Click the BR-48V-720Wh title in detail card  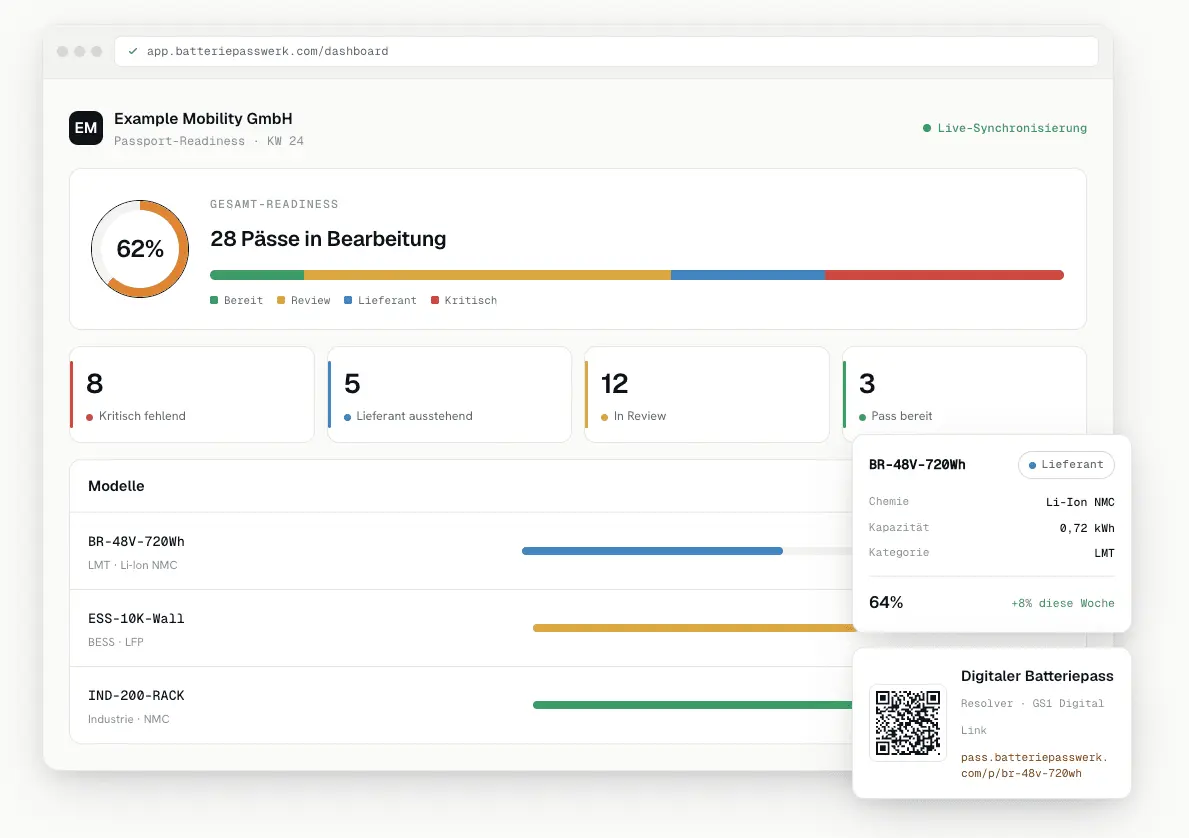(x=917, y=465)
